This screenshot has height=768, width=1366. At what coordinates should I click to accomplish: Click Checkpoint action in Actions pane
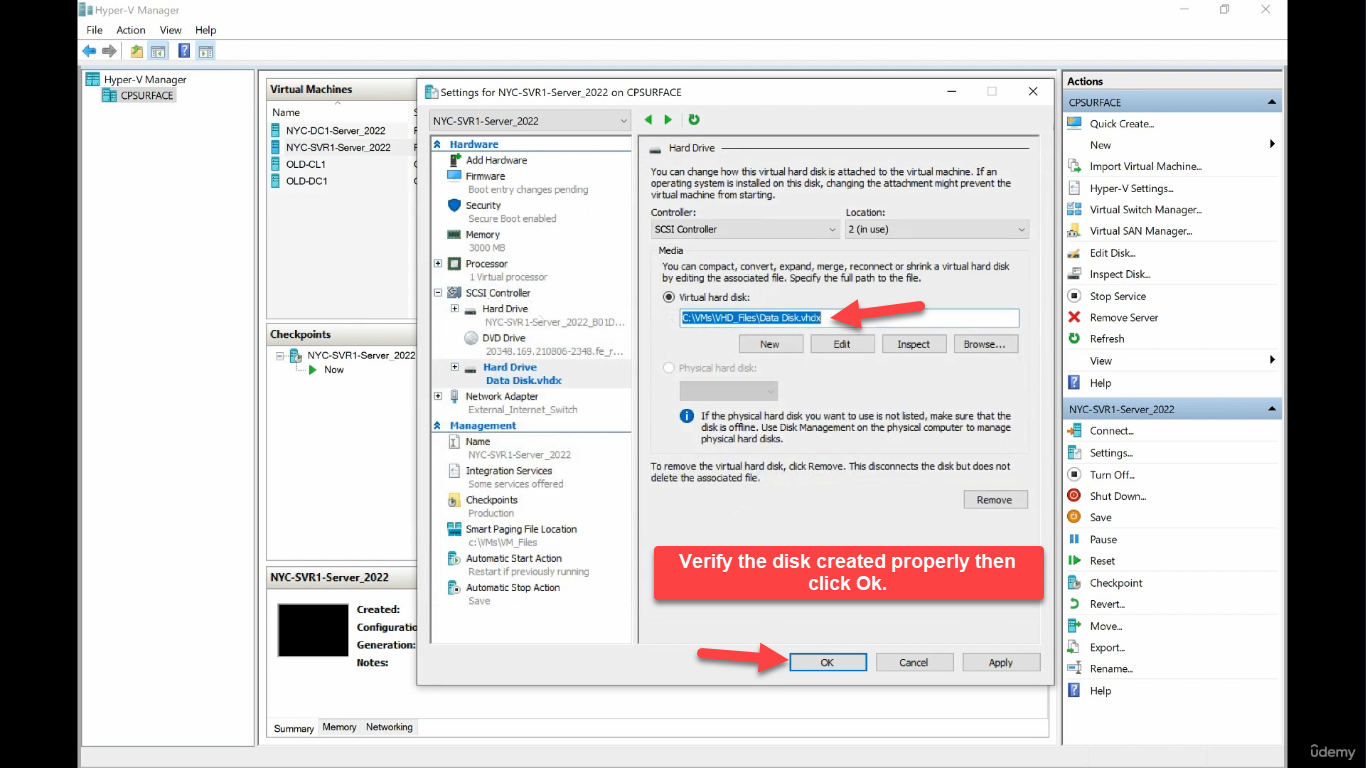click(x=1115, y=583)
